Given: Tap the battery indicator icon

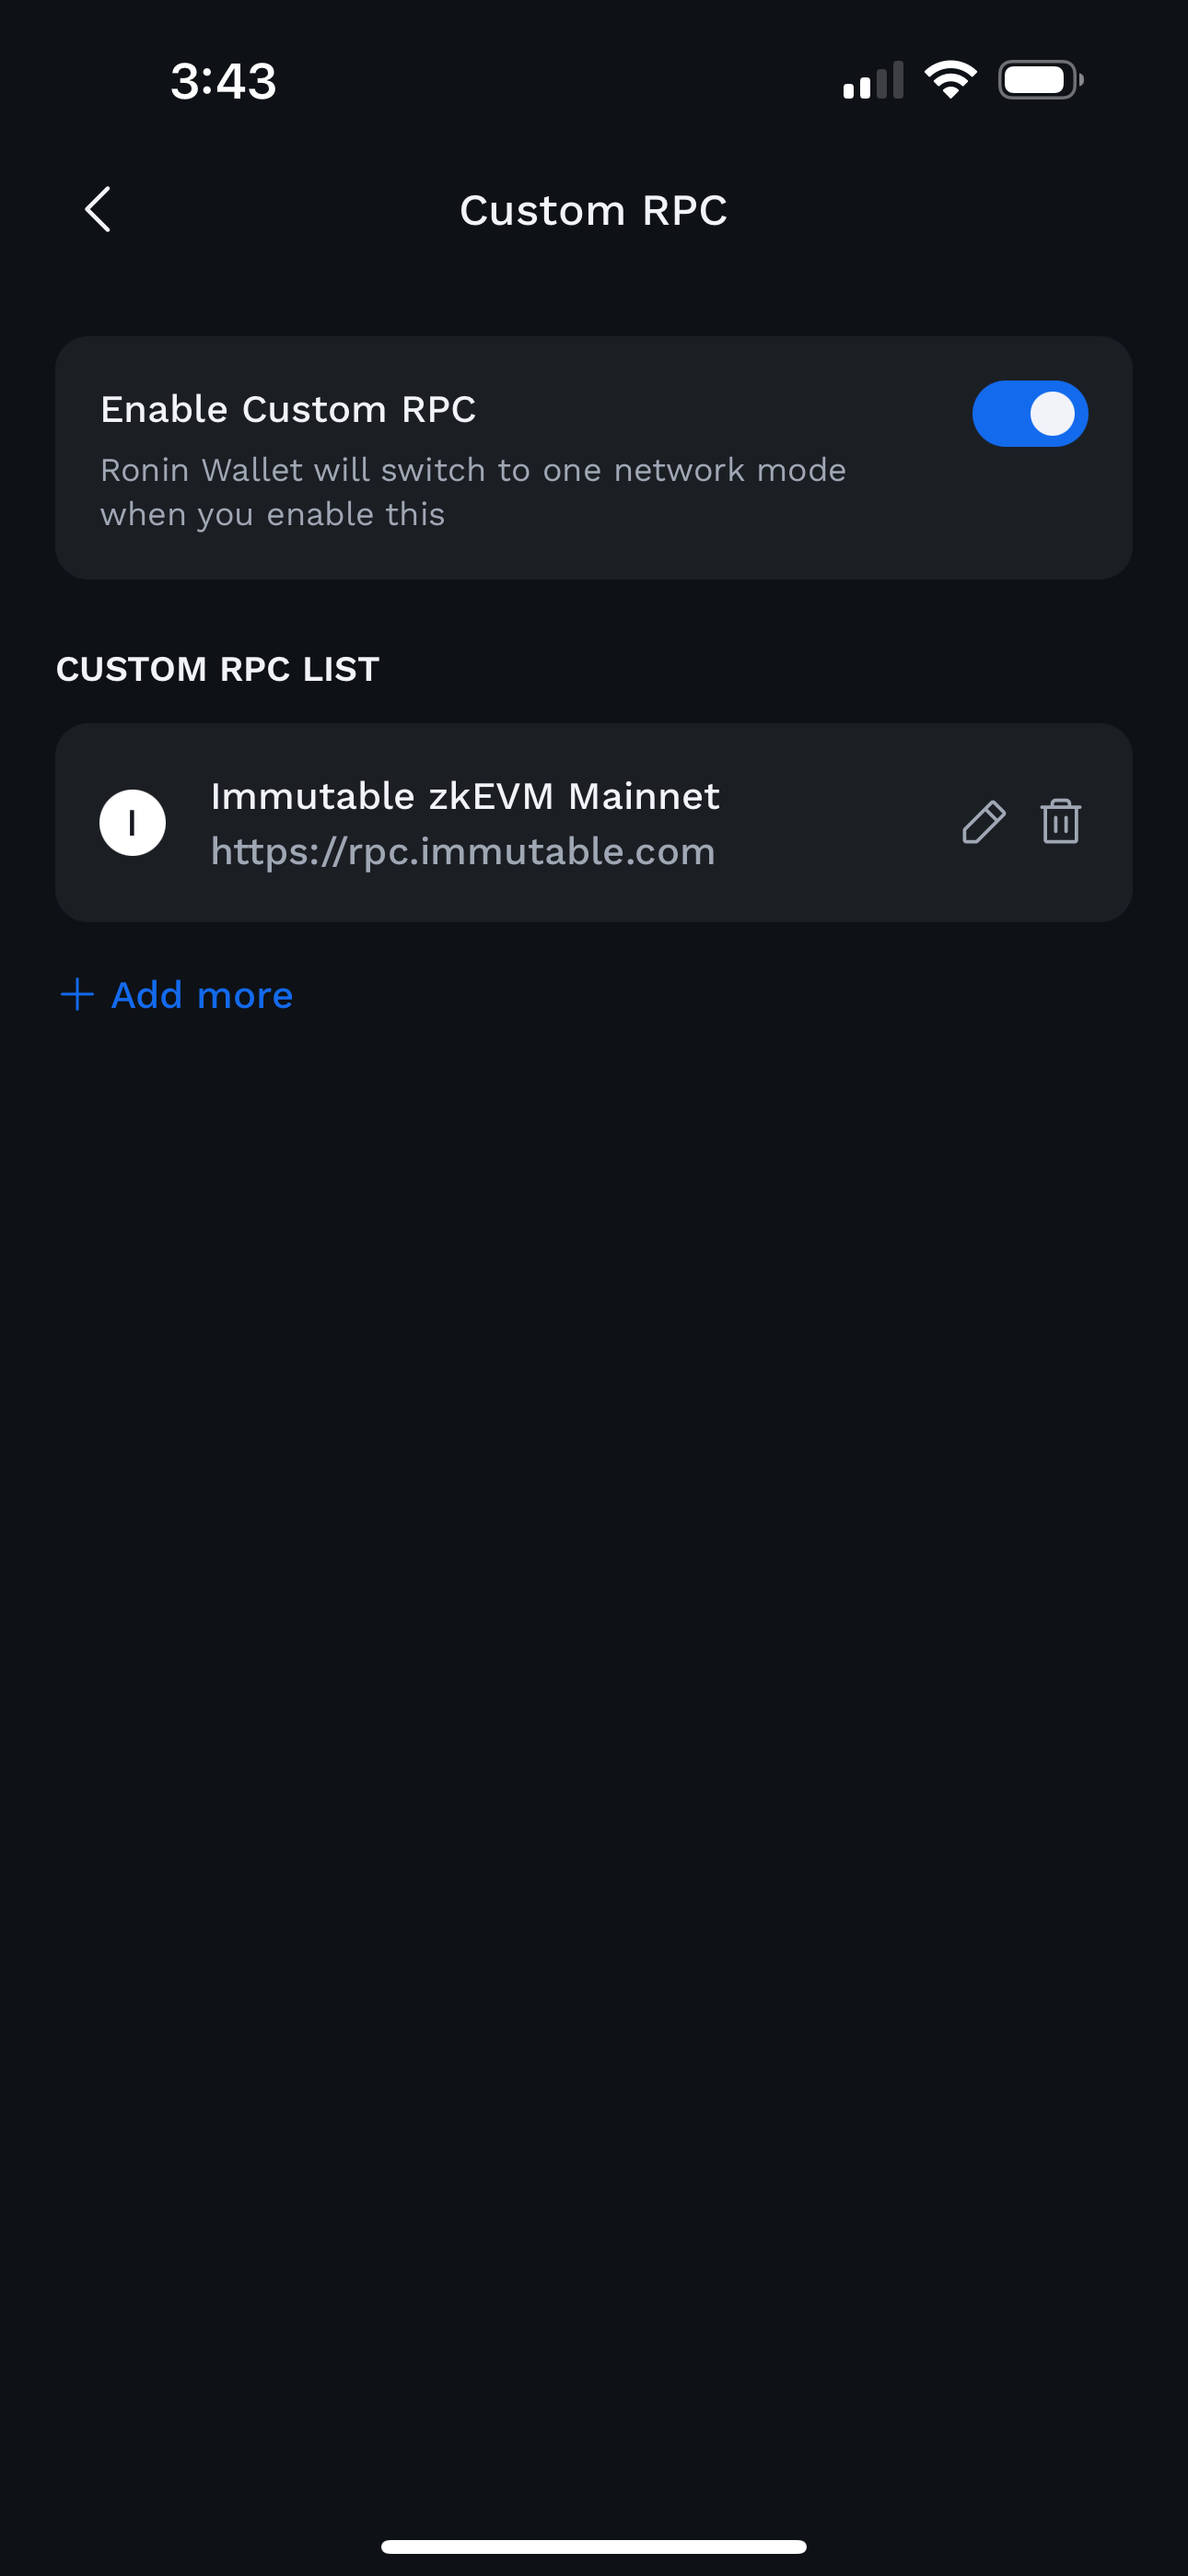Looking at the screenshot, I should tap(1040, 80).
